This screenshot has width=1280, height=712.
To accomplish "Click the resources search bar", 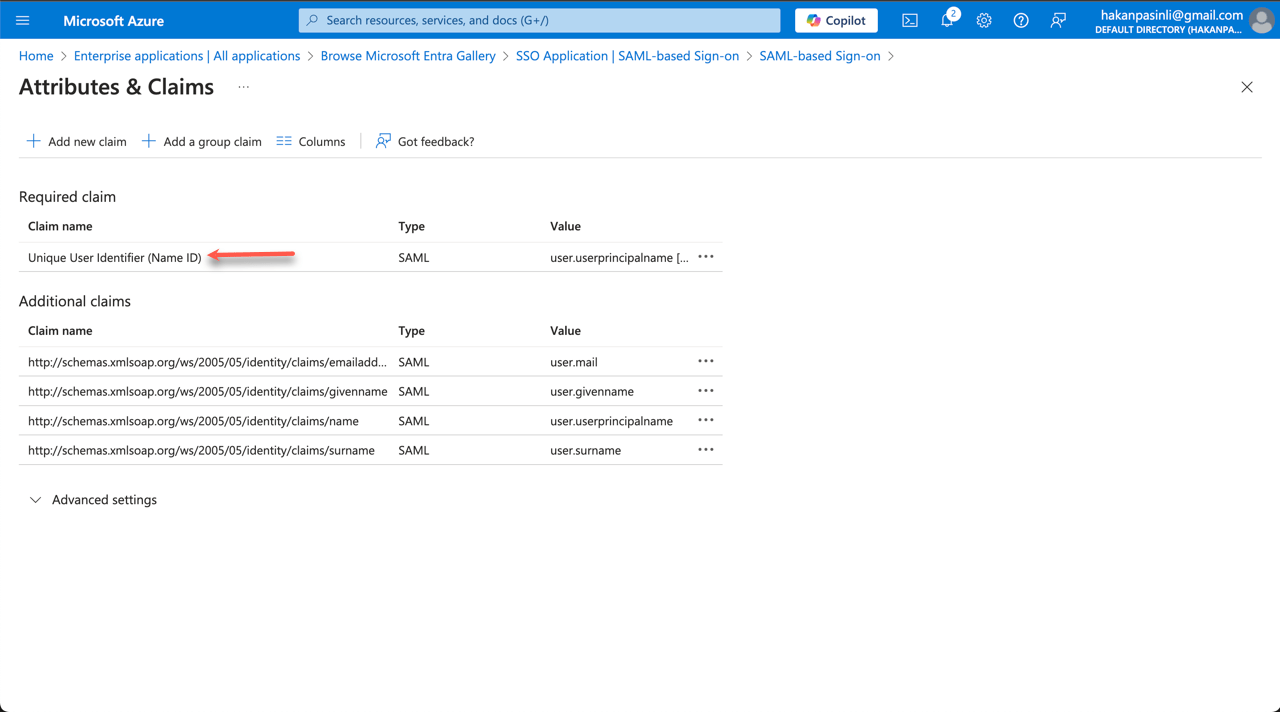I will point(538,20).
